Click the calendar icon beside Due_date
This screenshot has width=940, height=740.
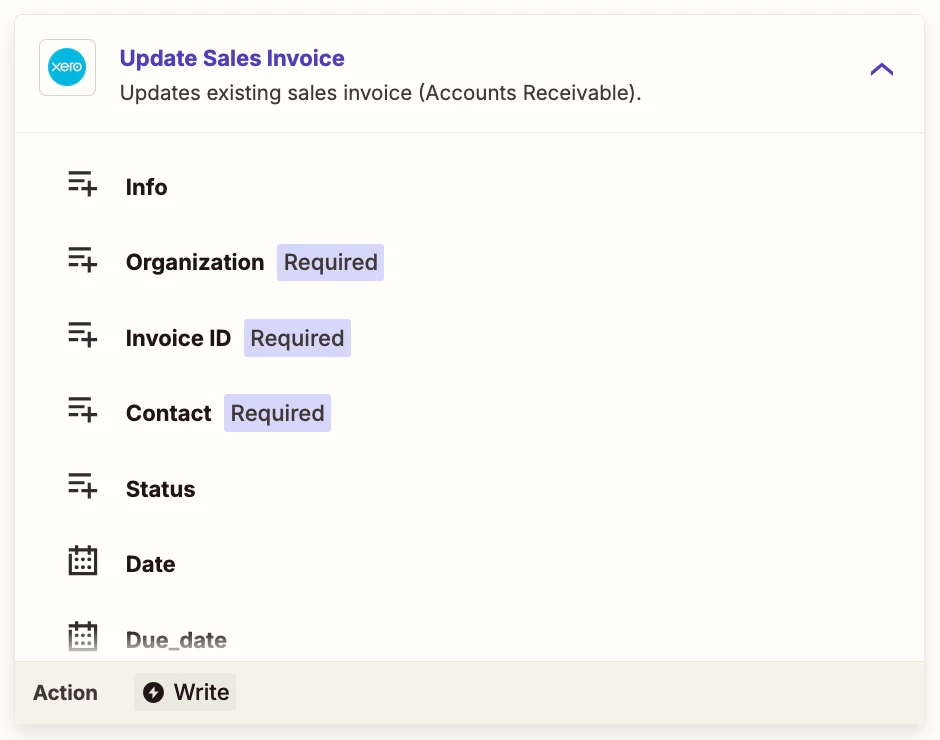click(83, 636)
